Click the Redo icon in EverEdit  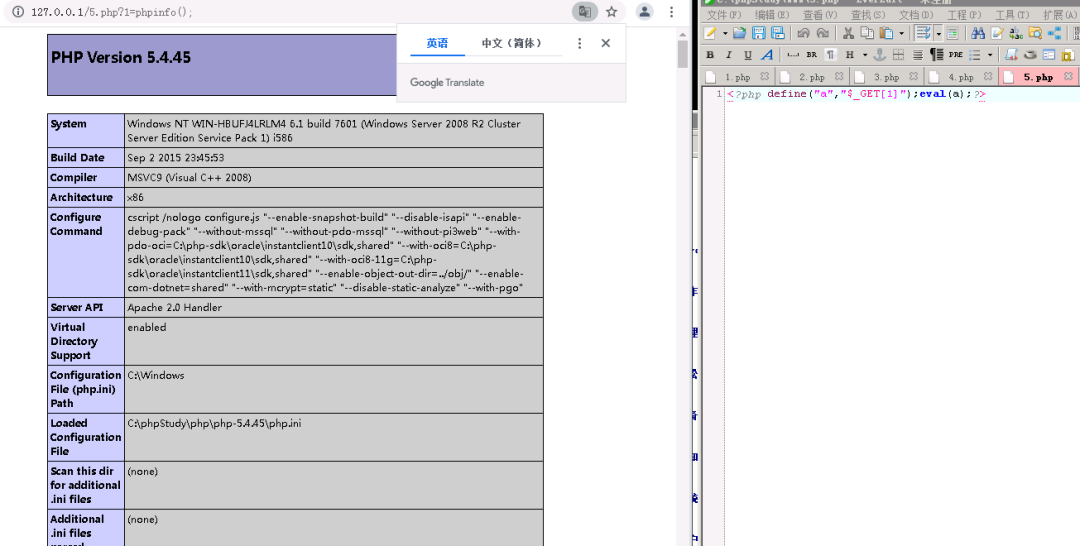tap(822, 33)
